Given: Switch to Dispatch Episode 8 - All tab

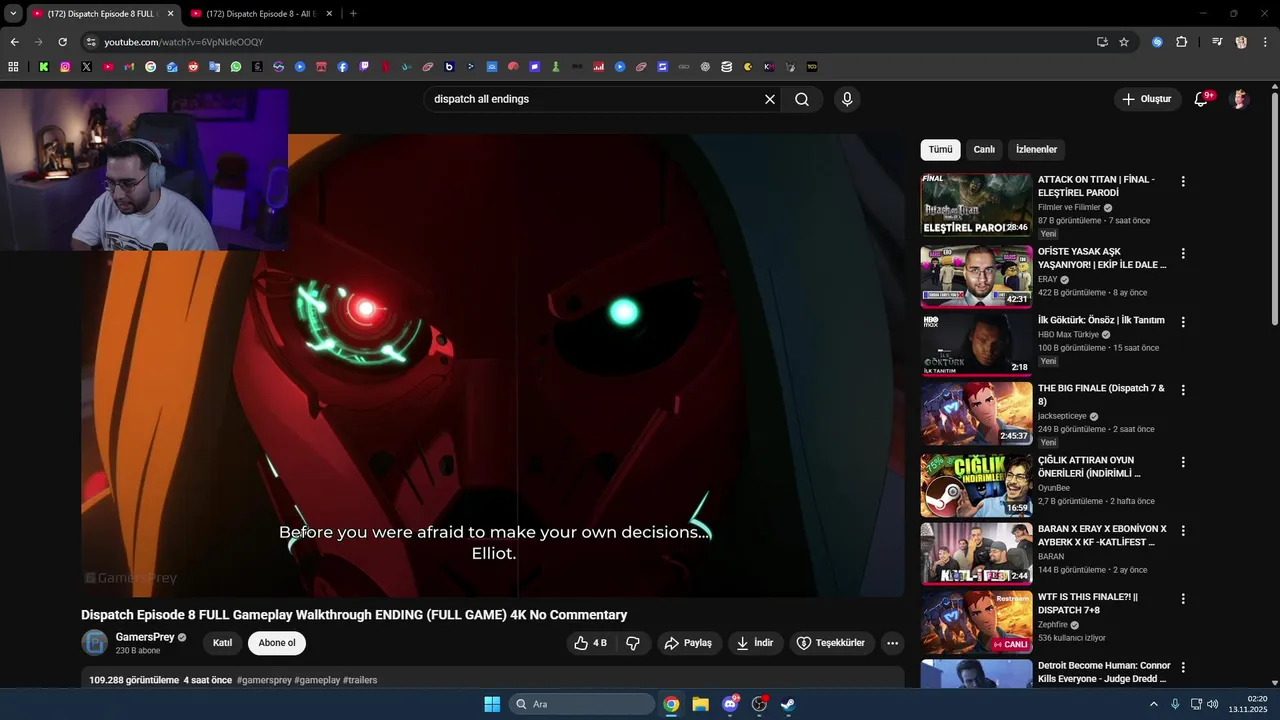Looking at the screenshot, I should (x=260, y=14).
